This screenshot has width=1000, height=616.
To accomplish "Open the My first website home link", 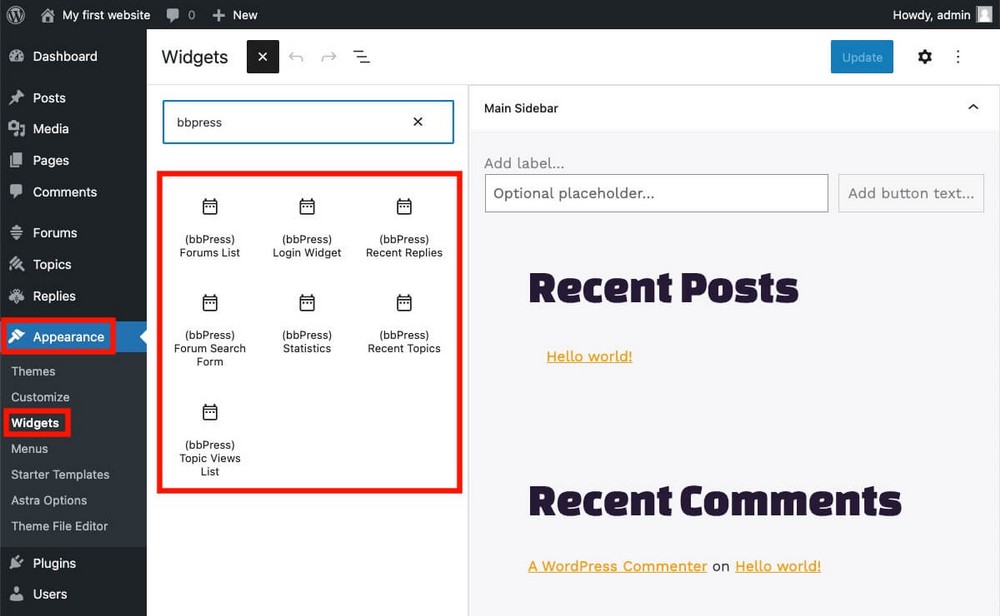I will pyautogui.click(x=96, y=15).
